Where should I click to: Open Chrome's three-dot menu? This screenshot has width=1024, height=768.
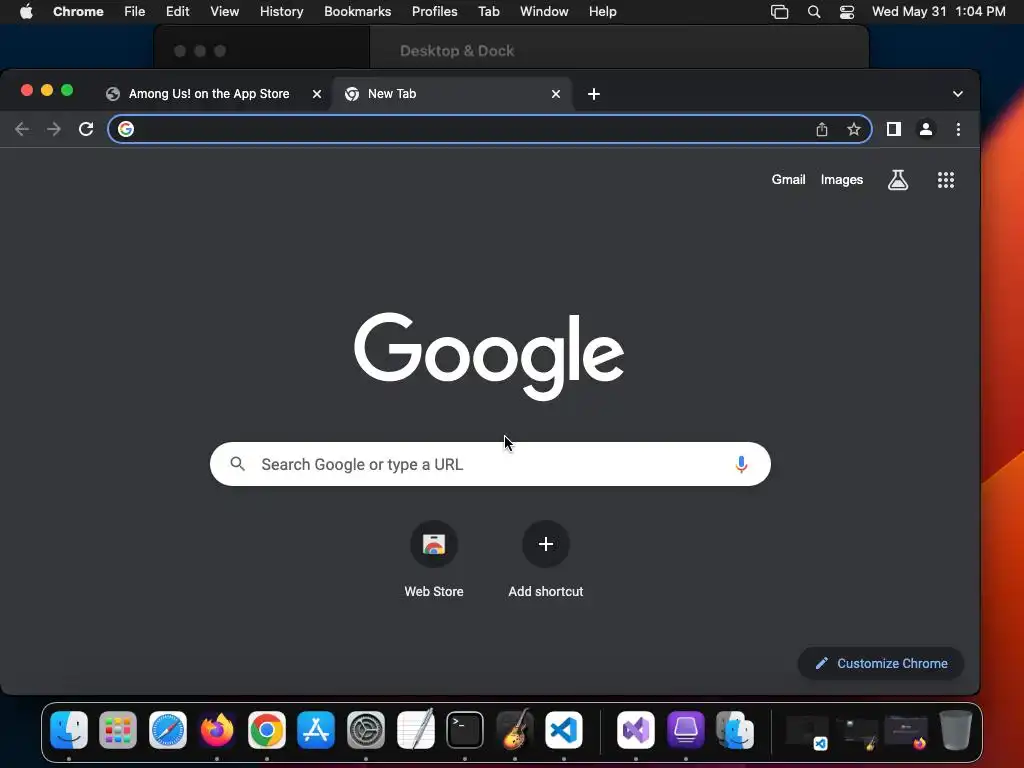(x=958, y=129)
